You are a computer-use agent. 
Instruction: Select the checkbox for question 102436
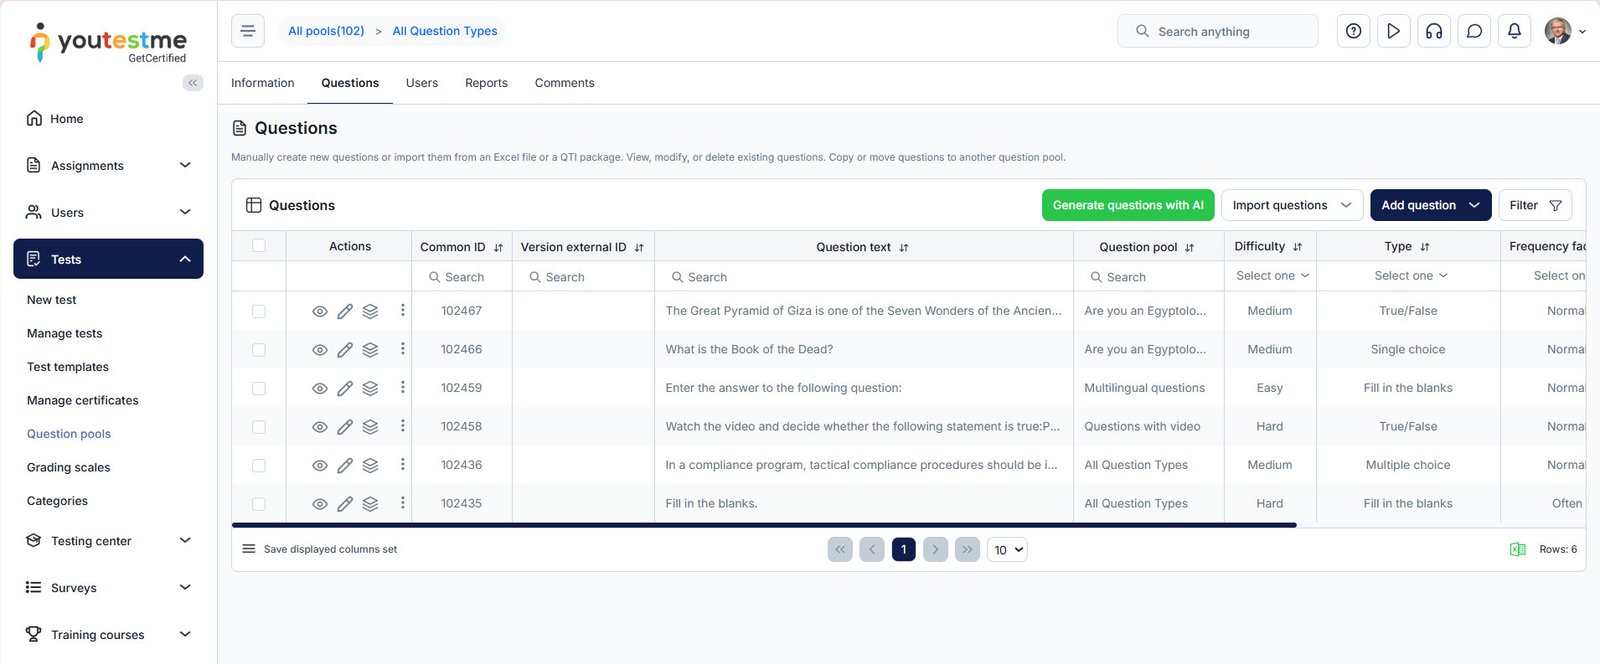(x=259, y=465)
